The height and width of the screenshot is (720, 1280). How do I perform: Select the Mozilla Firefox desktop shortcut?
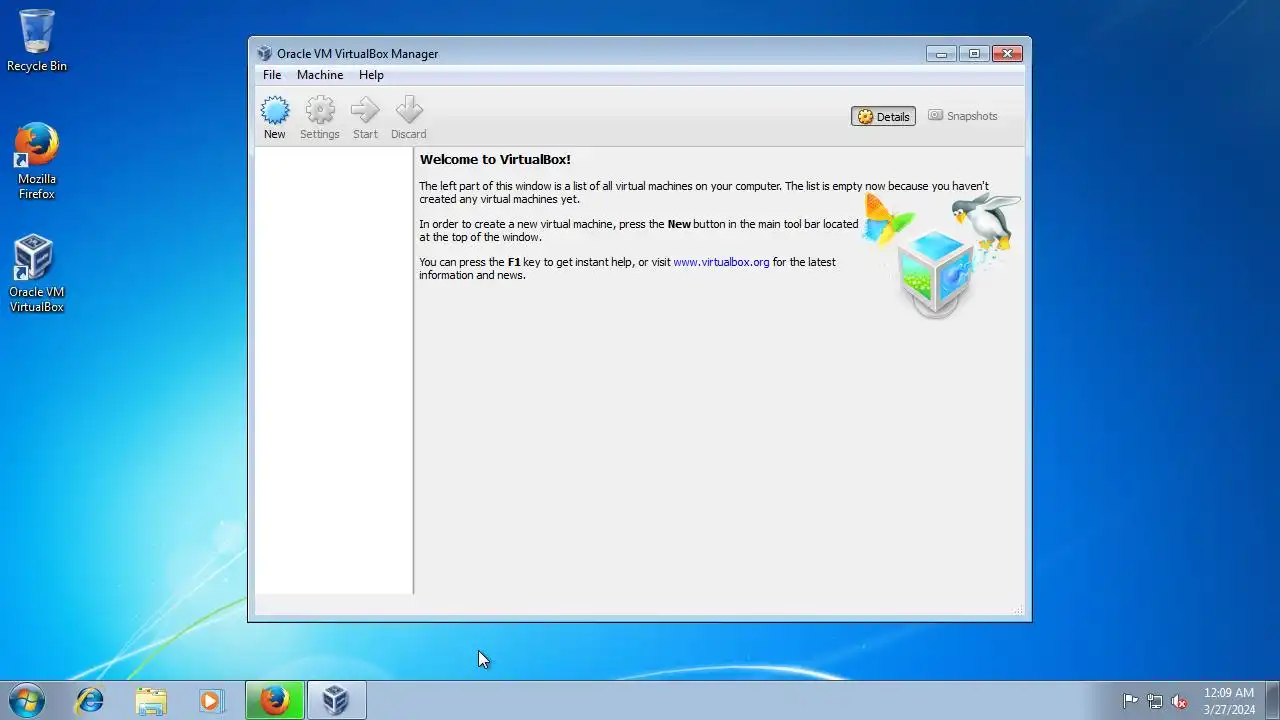point(37,162)
